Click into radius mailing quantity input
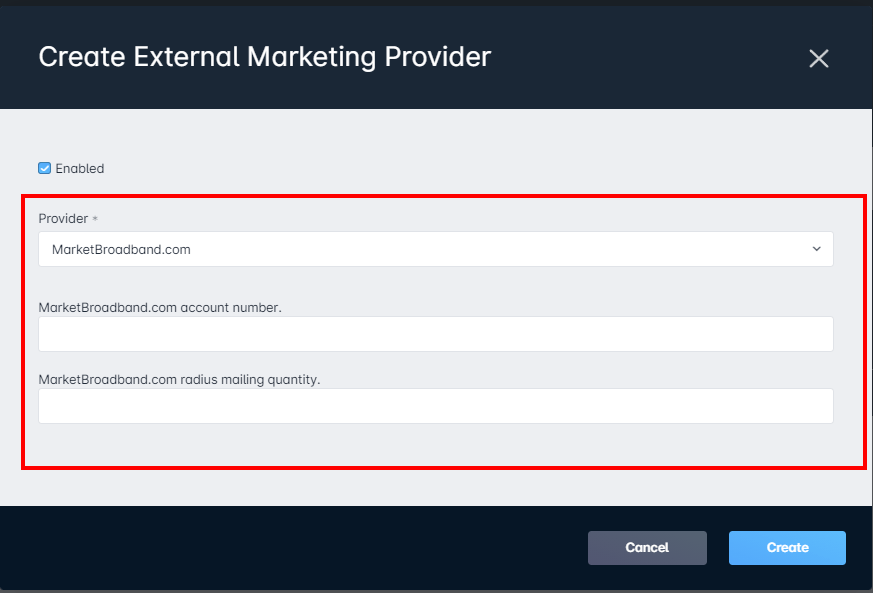The height and width of the screenshot is (593, 873). pos(435,406)
